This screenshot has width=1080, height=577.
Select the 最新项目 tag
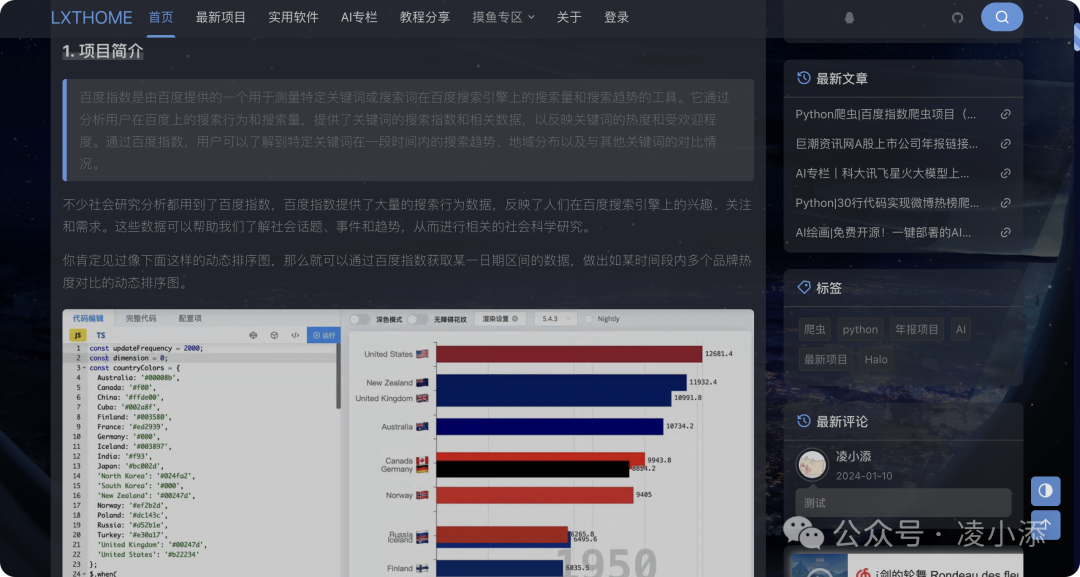click(x=825, y=359)
